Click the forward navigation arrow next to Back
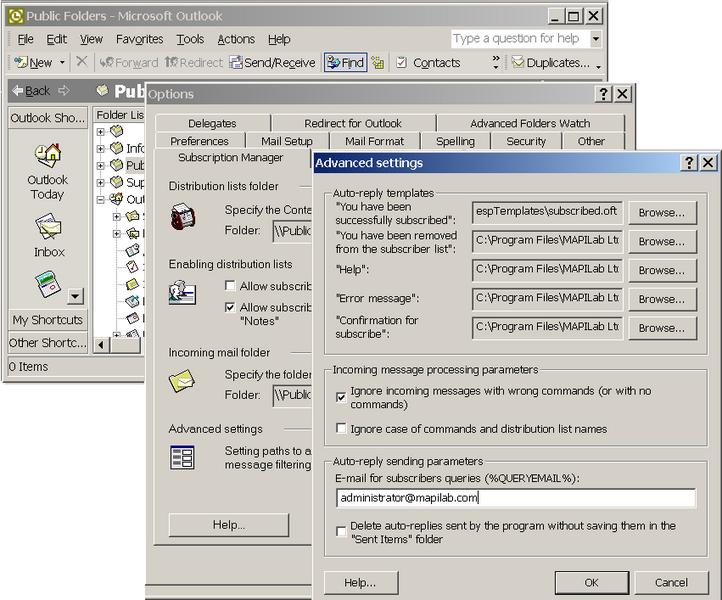The width and height of the screenshot is (722, 600). (64, 91)
